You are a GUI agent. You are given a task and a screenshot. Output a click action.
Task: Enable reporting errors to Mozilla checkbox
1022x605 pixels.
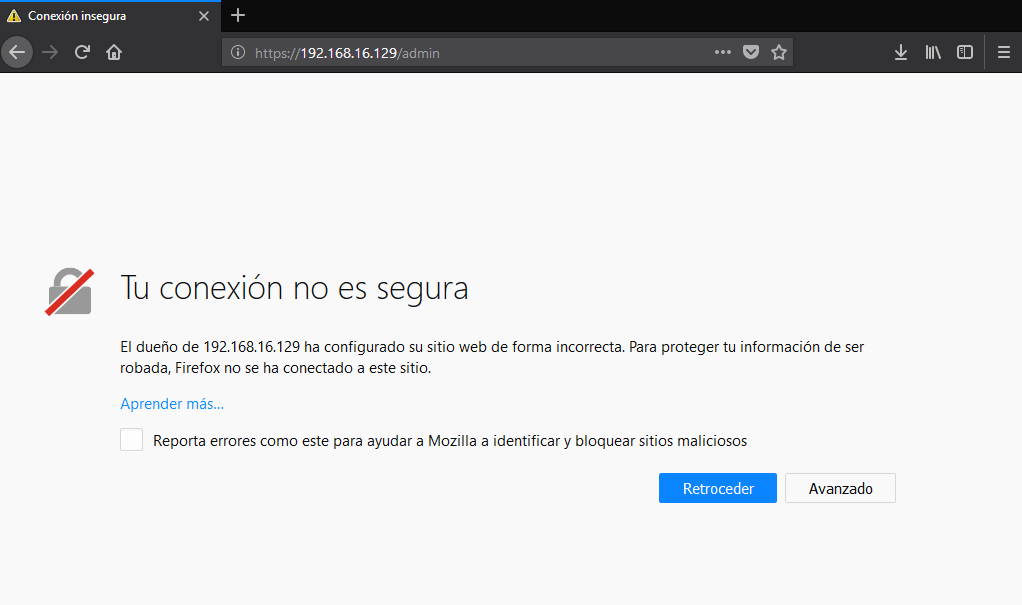131,440
